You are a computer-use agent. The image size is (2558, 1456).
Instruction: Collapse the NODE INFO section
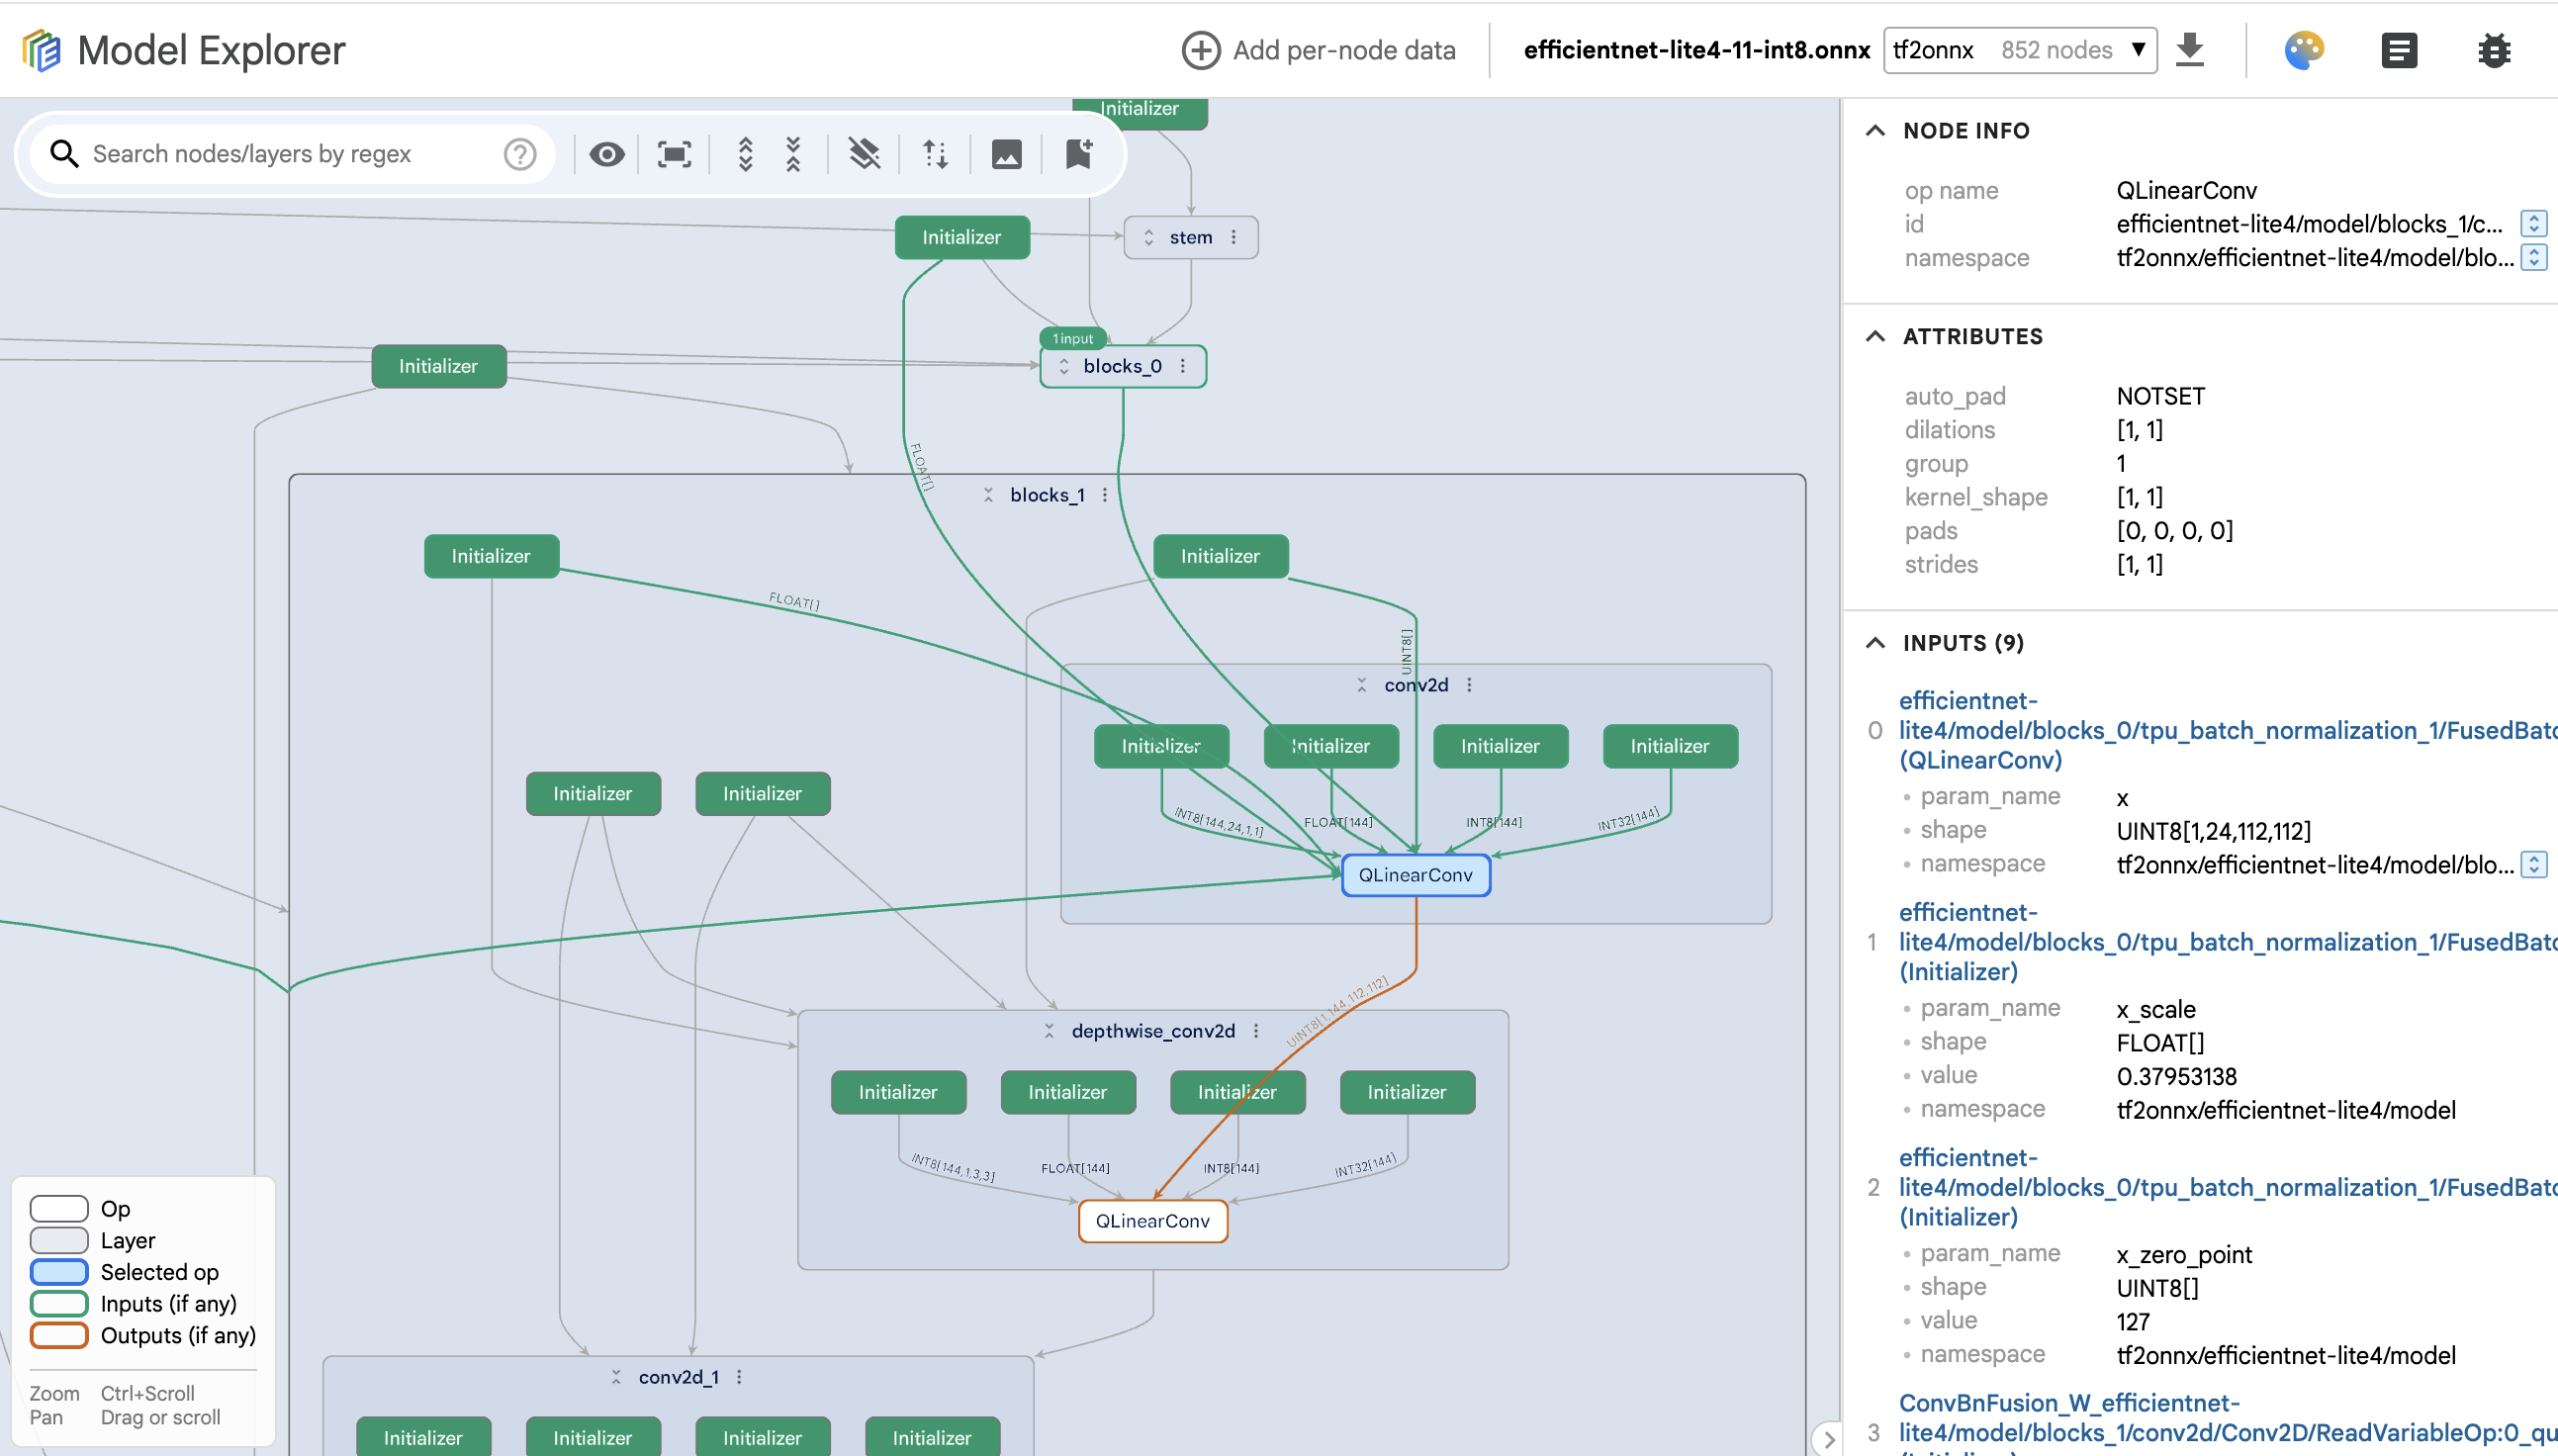[1876, 131]
